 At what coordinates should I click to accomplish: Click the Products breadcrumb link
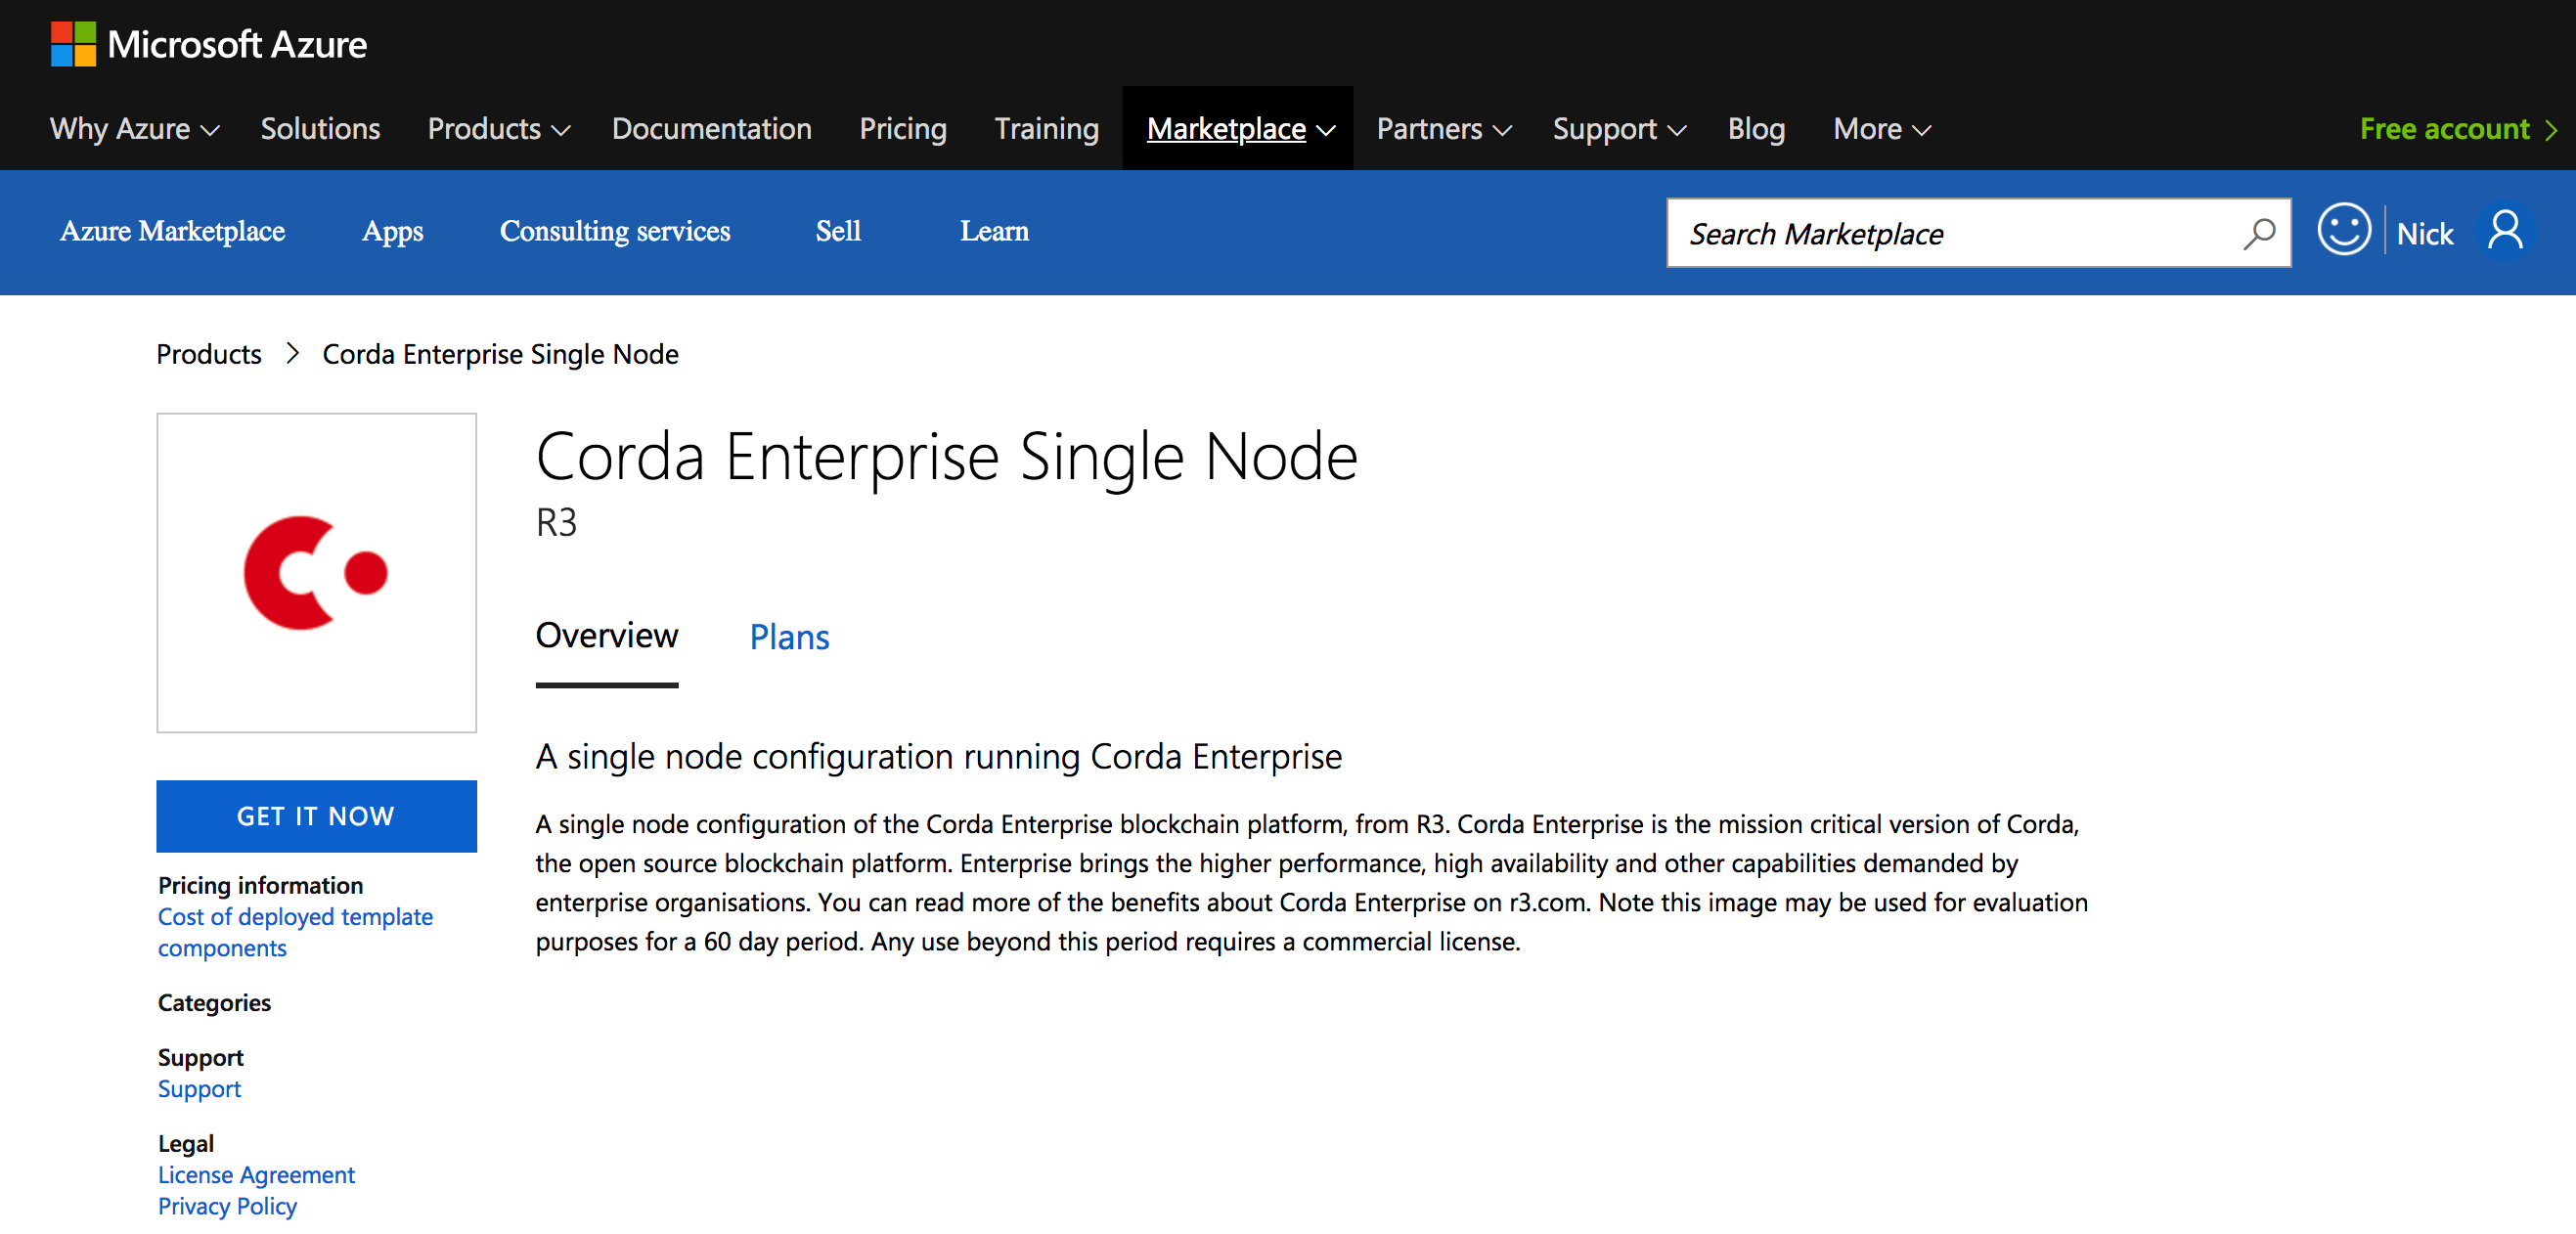pos(208,354)
